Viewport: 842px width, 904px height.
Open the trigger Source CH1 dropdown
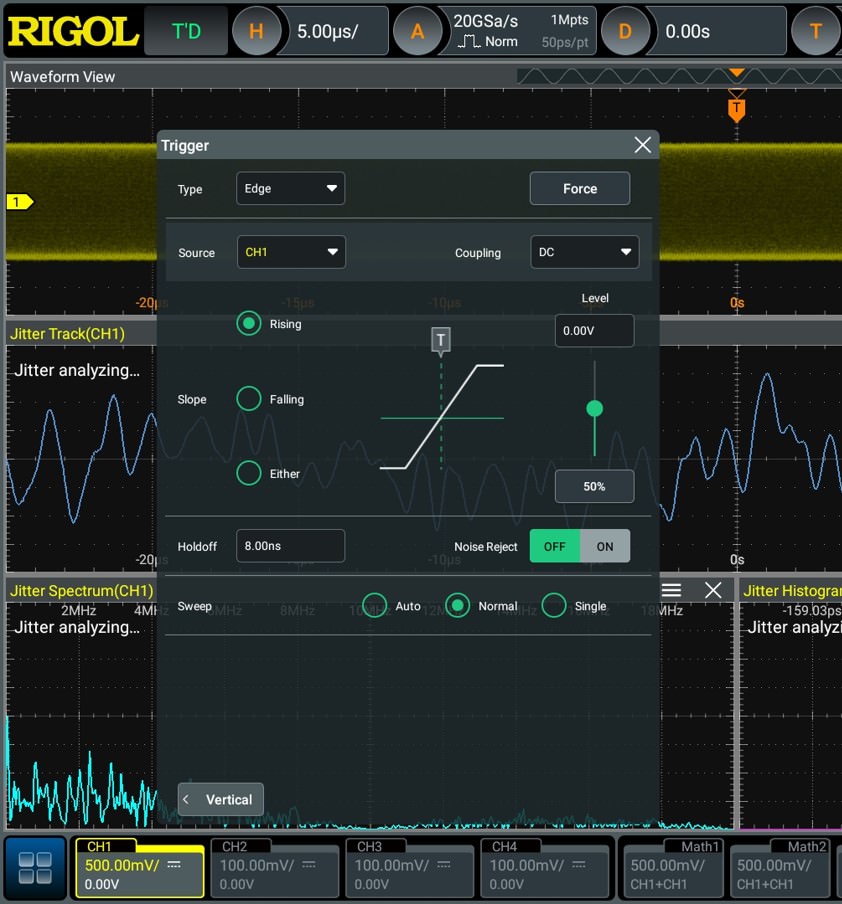pyautogui.click(x=291, y=252)
